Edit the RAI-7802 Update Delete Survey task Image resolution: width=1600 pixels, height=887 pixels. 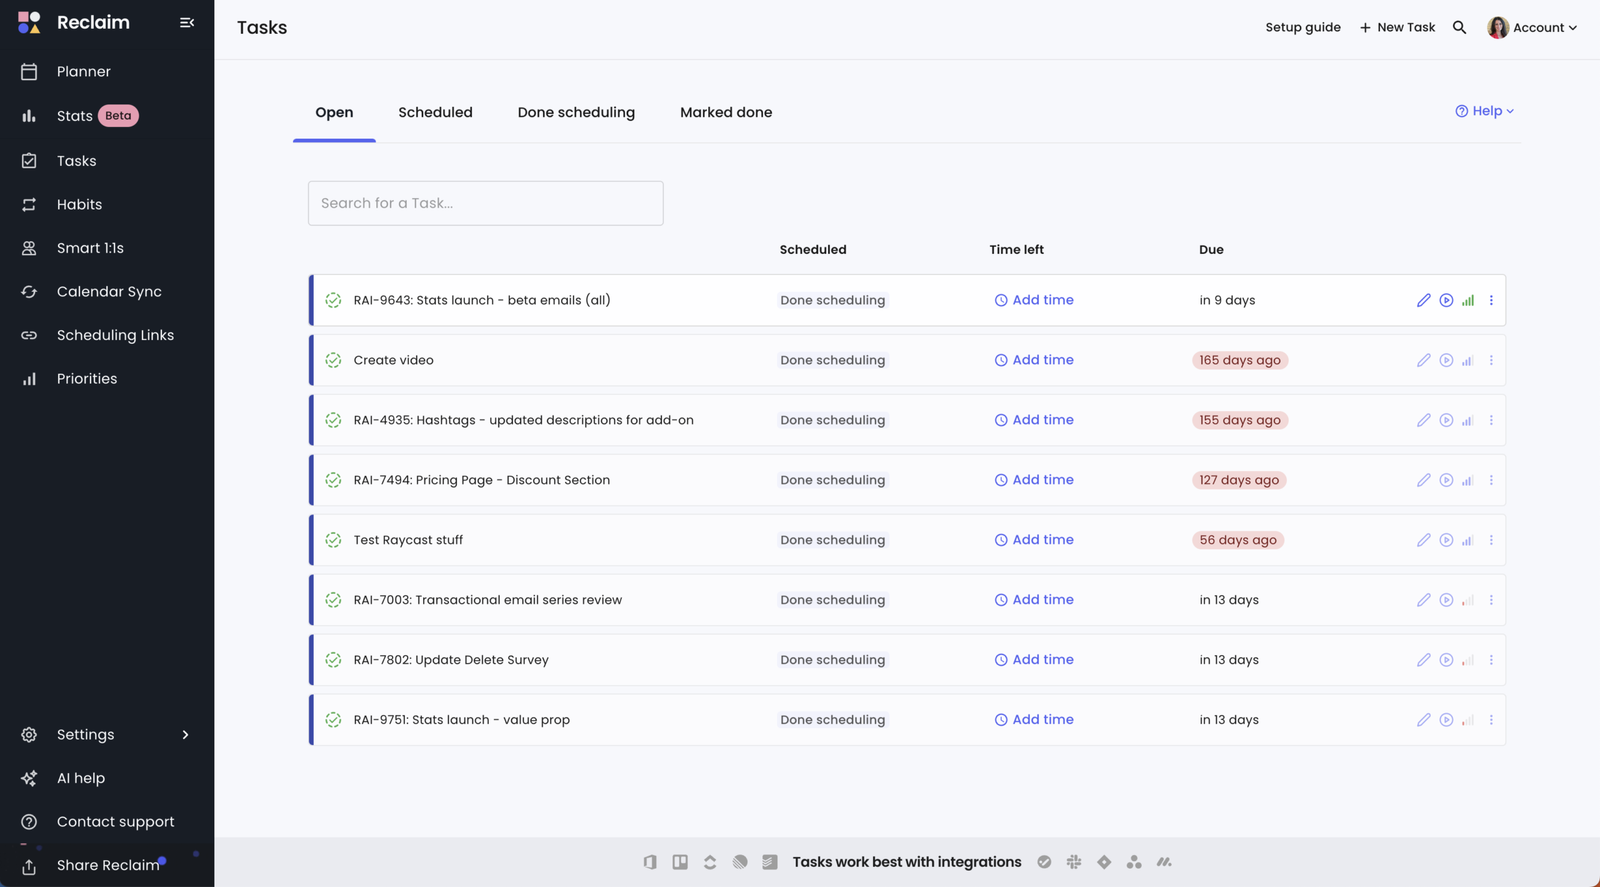1423,660
